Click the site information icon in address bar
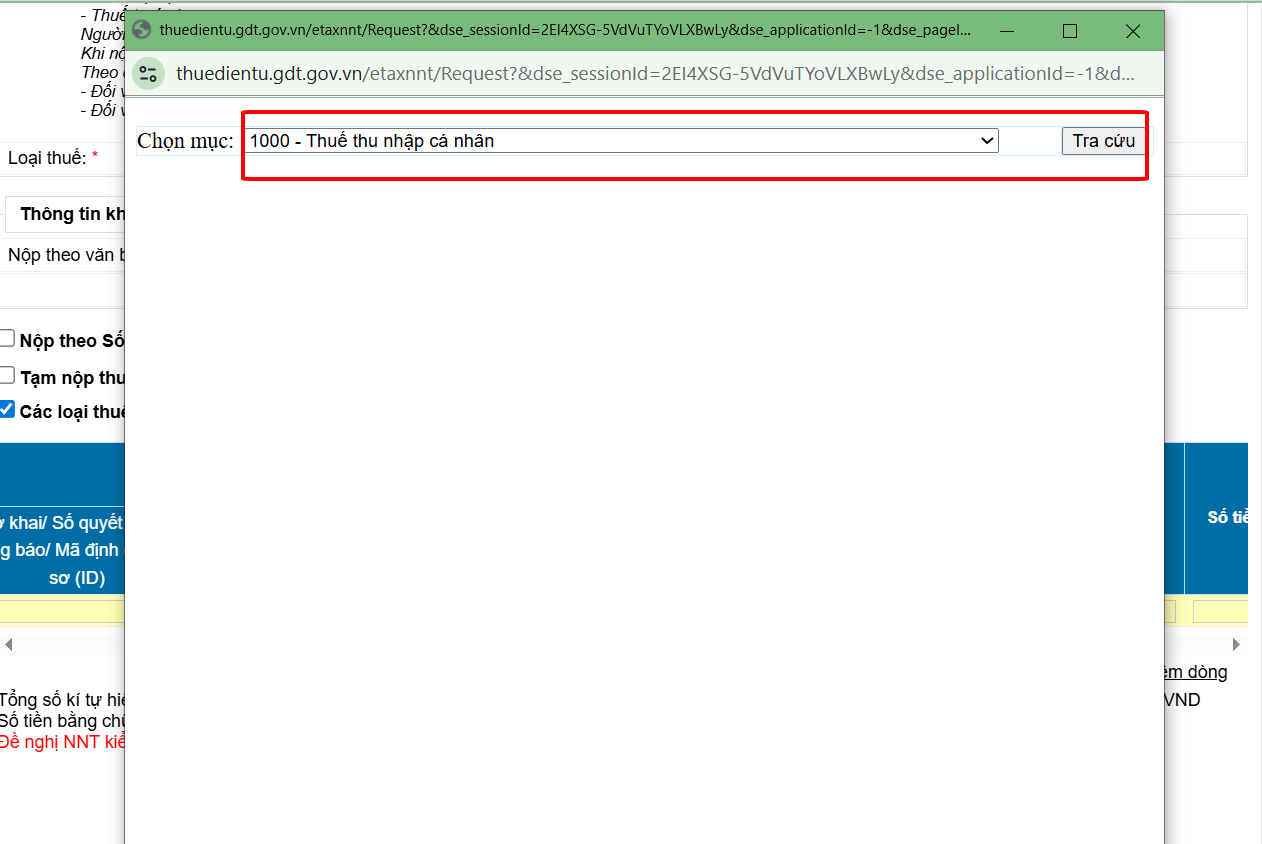1262x844 pixels. (x=149, y=73)
